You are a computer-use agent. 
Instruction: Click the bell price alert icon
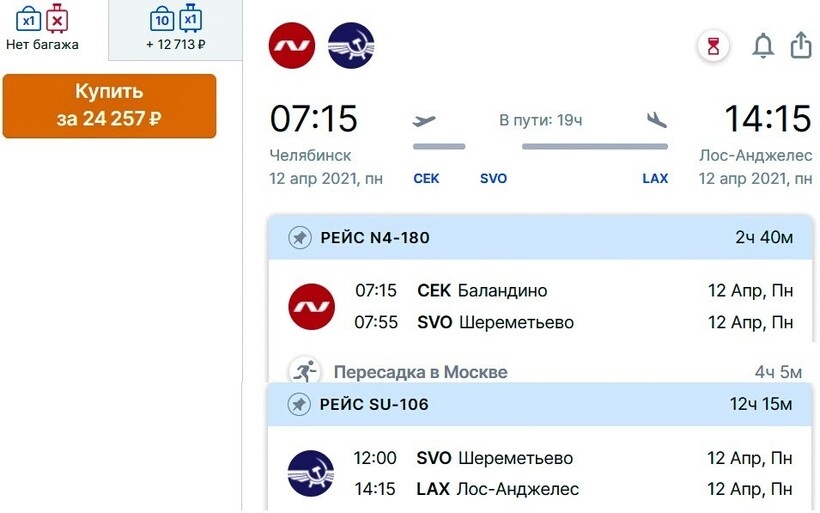[x=763, y=46]
